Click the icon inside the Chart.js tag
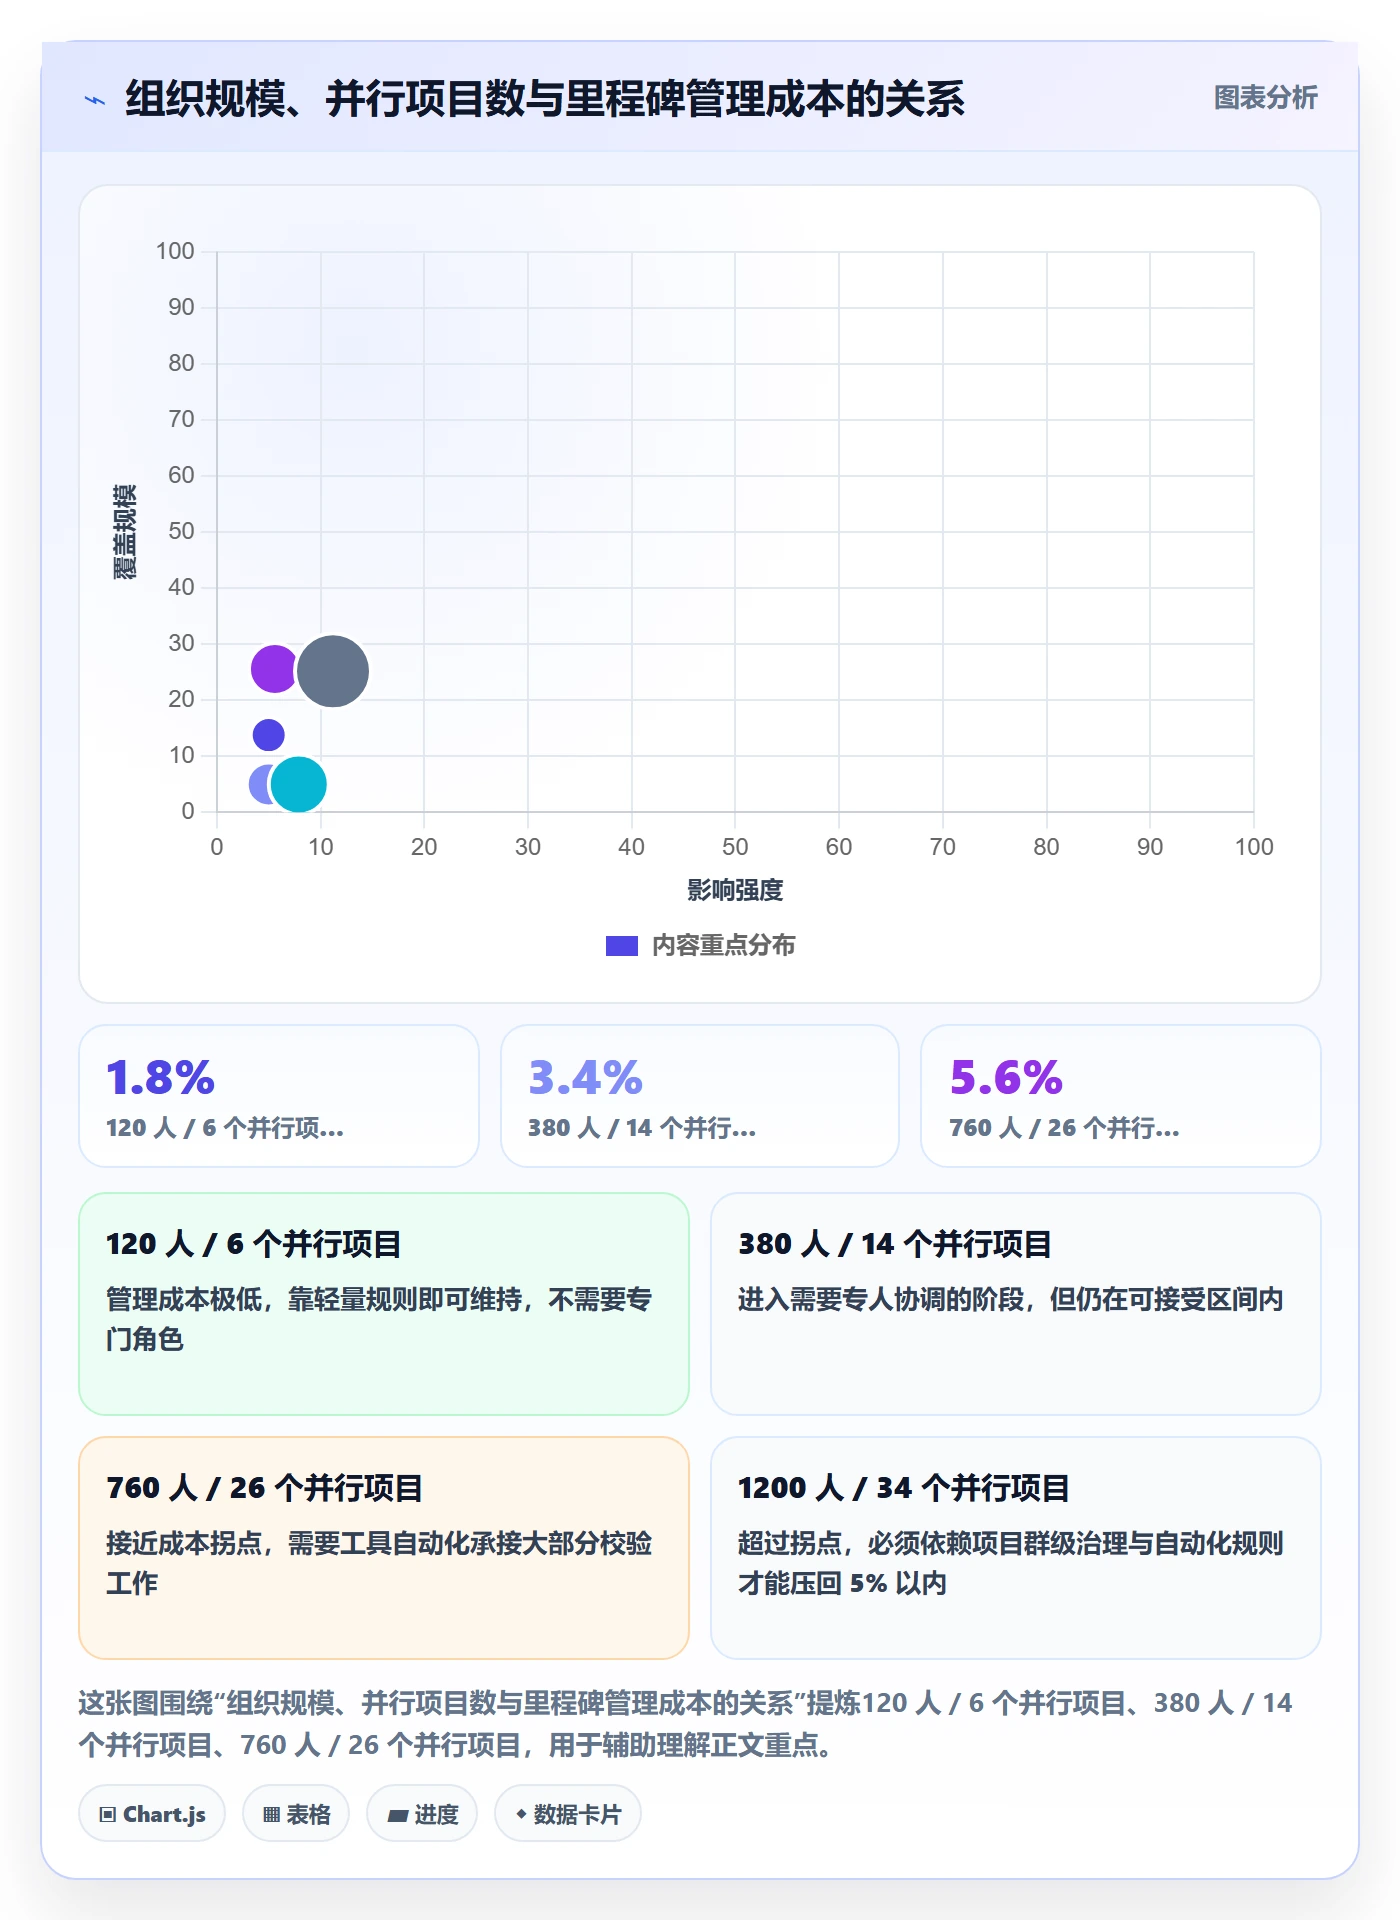This screenshot has width=1400, height=1920. point(108,1815)
